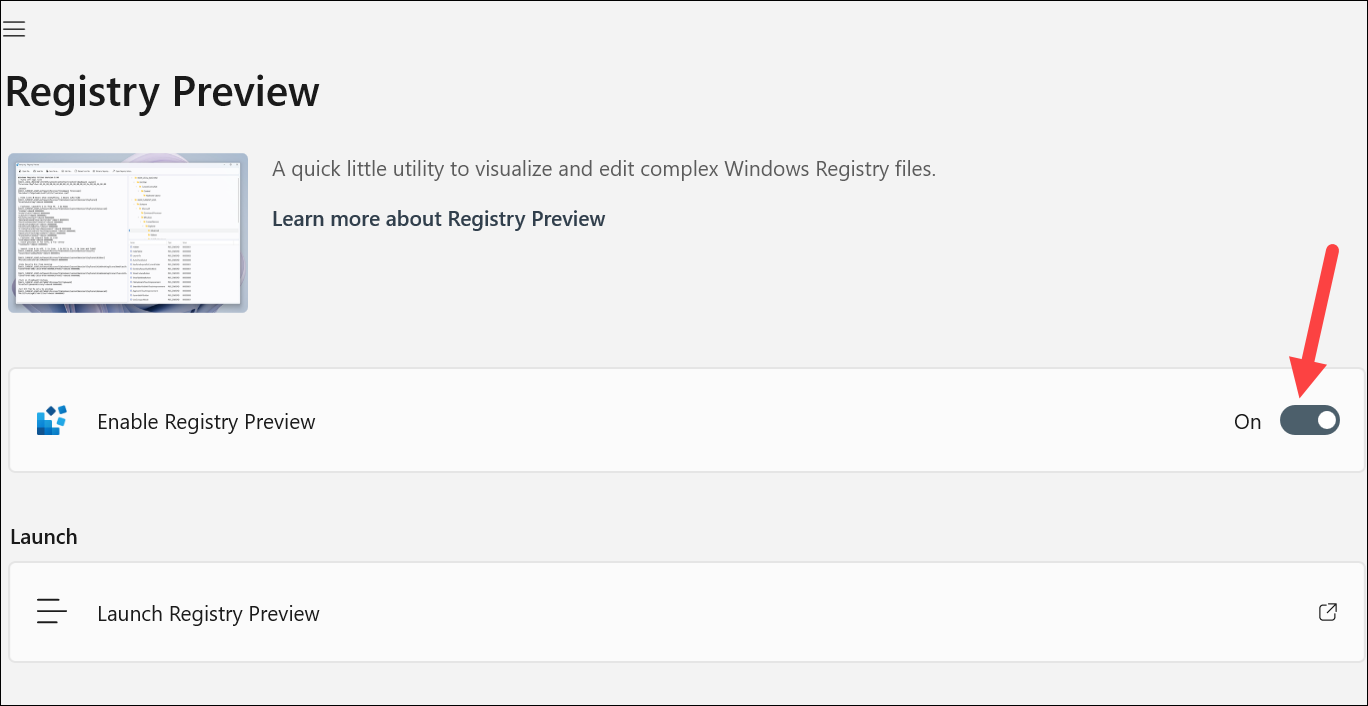Click the tree view pane in preview thumbnail
This screenshot has height=706, width=1368.
(183, 205)
